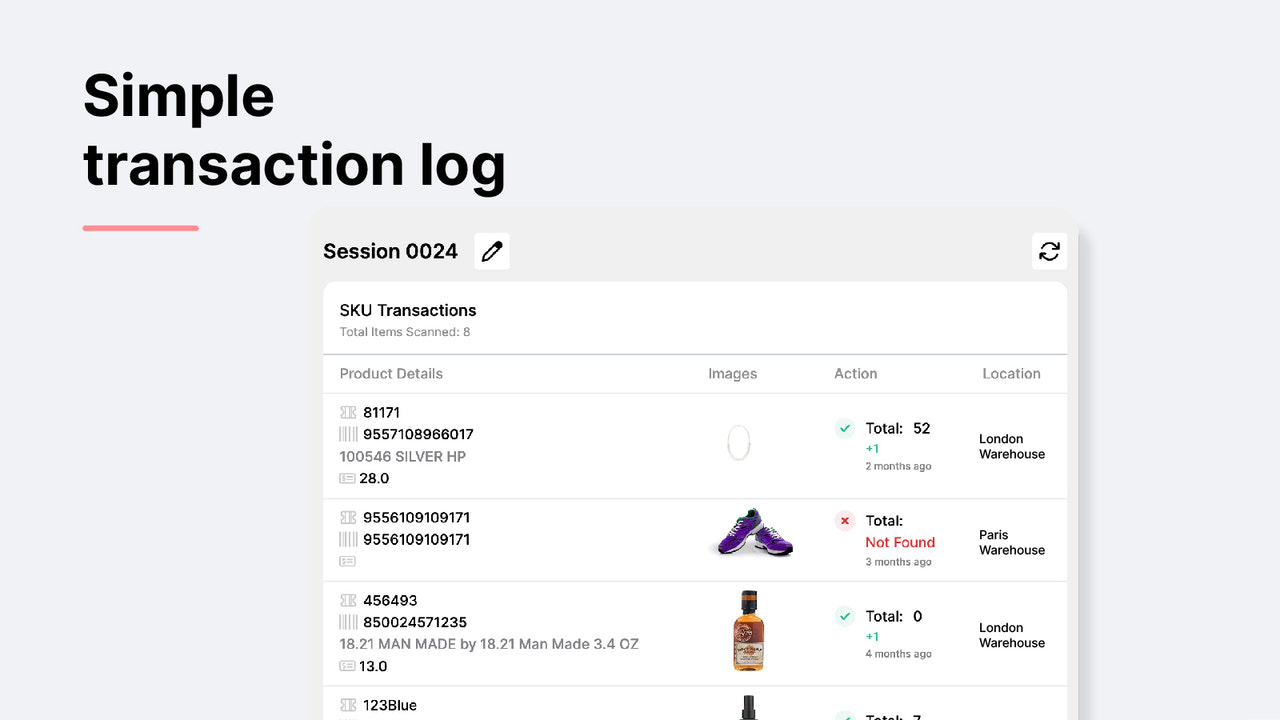Click the green checkmark next to Total: 52

[845, 428]
